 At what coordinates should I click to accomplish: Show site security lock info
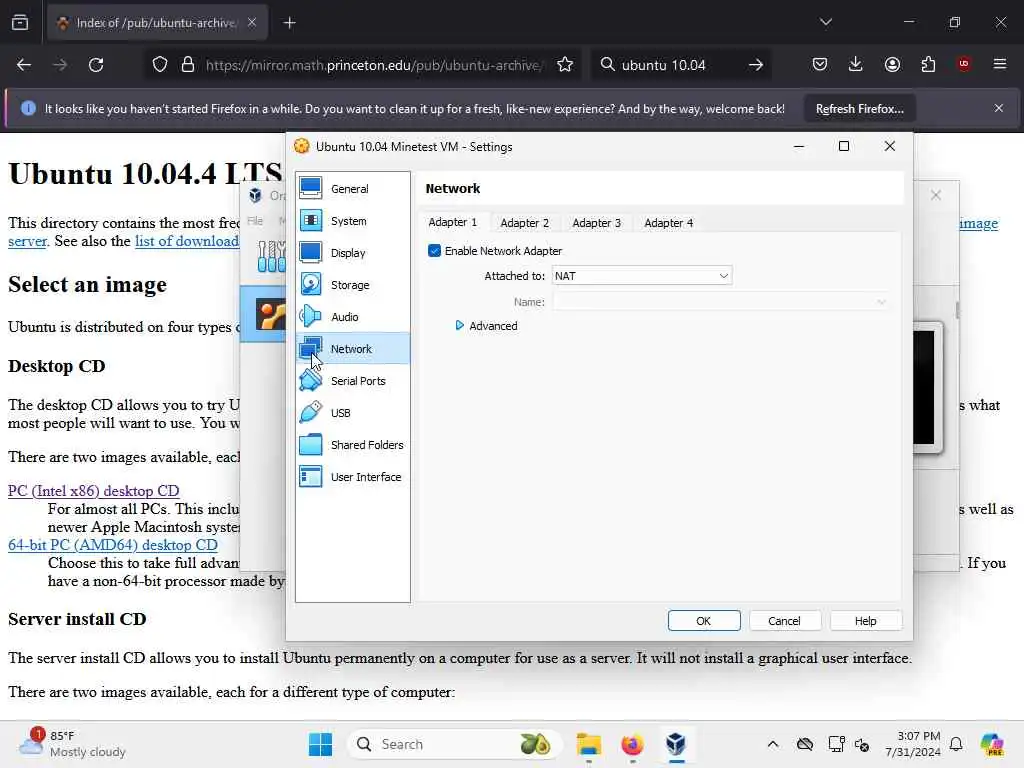pos(188,65)
